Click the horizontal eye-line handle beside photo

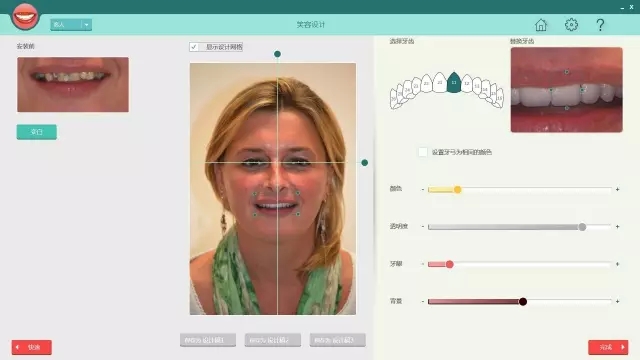click(x=364, y=162)
